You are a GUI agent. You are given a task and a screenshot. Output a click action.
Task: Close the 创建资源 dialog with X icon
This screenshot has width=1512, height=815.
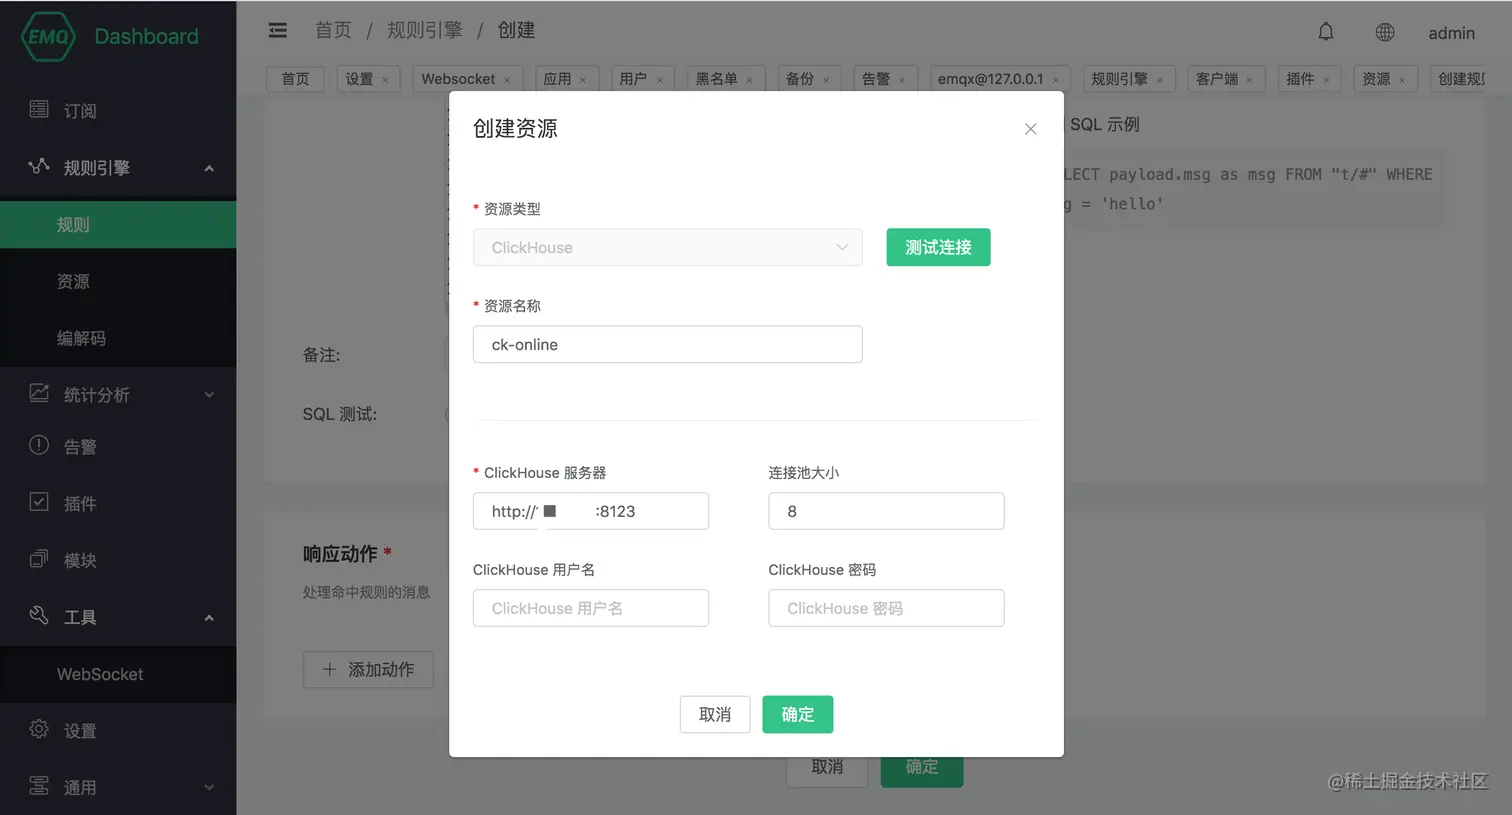point(1031,129)
